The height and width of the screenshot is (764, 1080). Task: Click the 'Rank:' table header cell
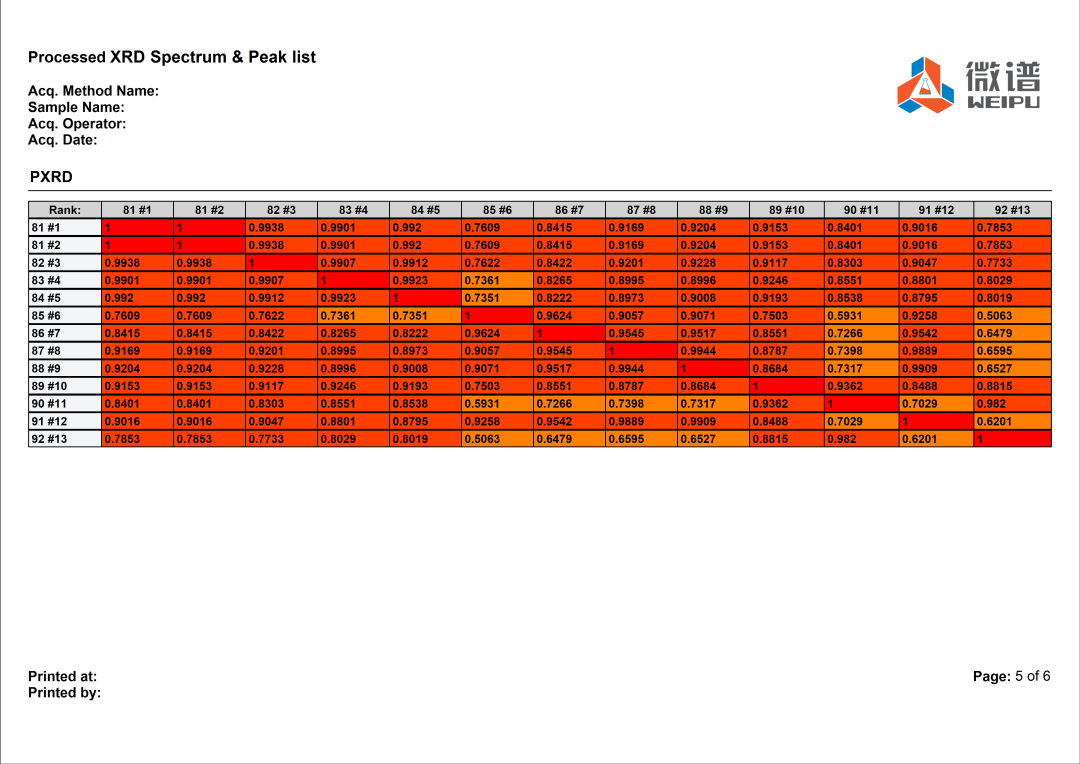pyautogui.click(x=65, y=210)
